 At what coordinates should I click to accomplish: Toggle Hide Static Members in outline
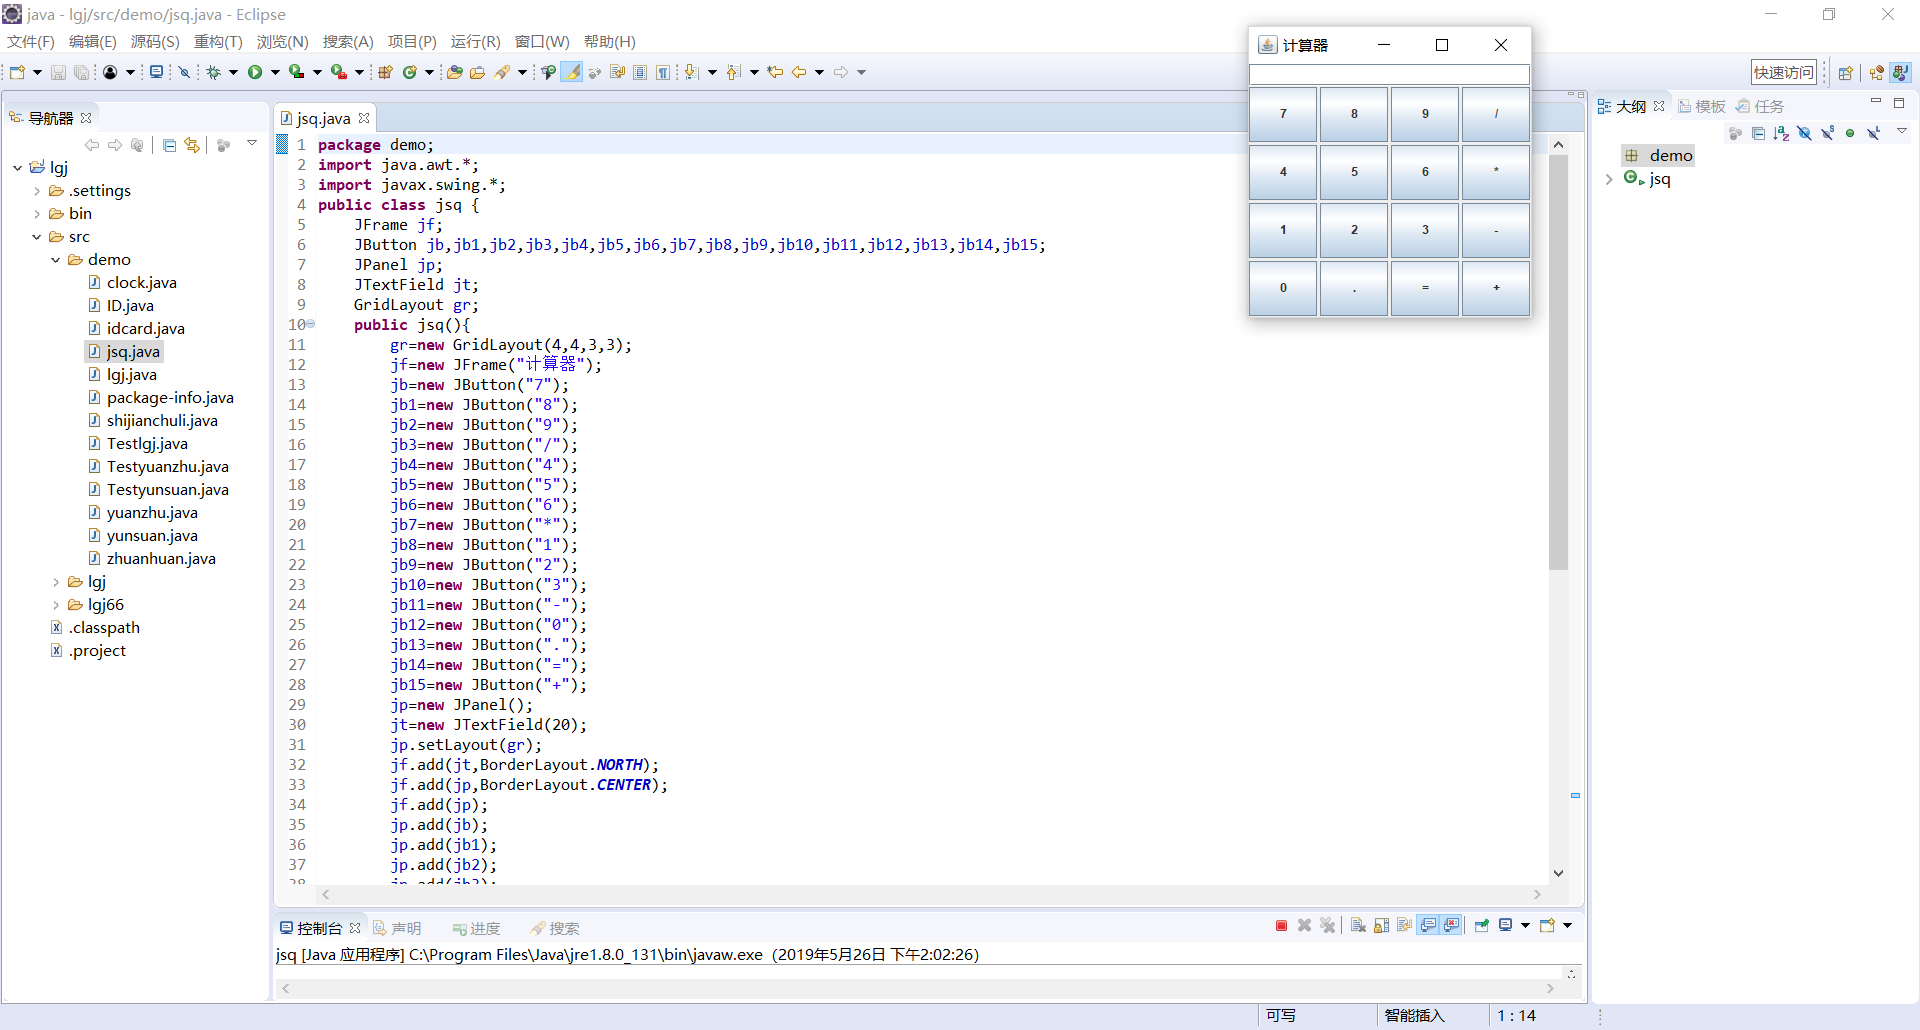[1827, 133]
